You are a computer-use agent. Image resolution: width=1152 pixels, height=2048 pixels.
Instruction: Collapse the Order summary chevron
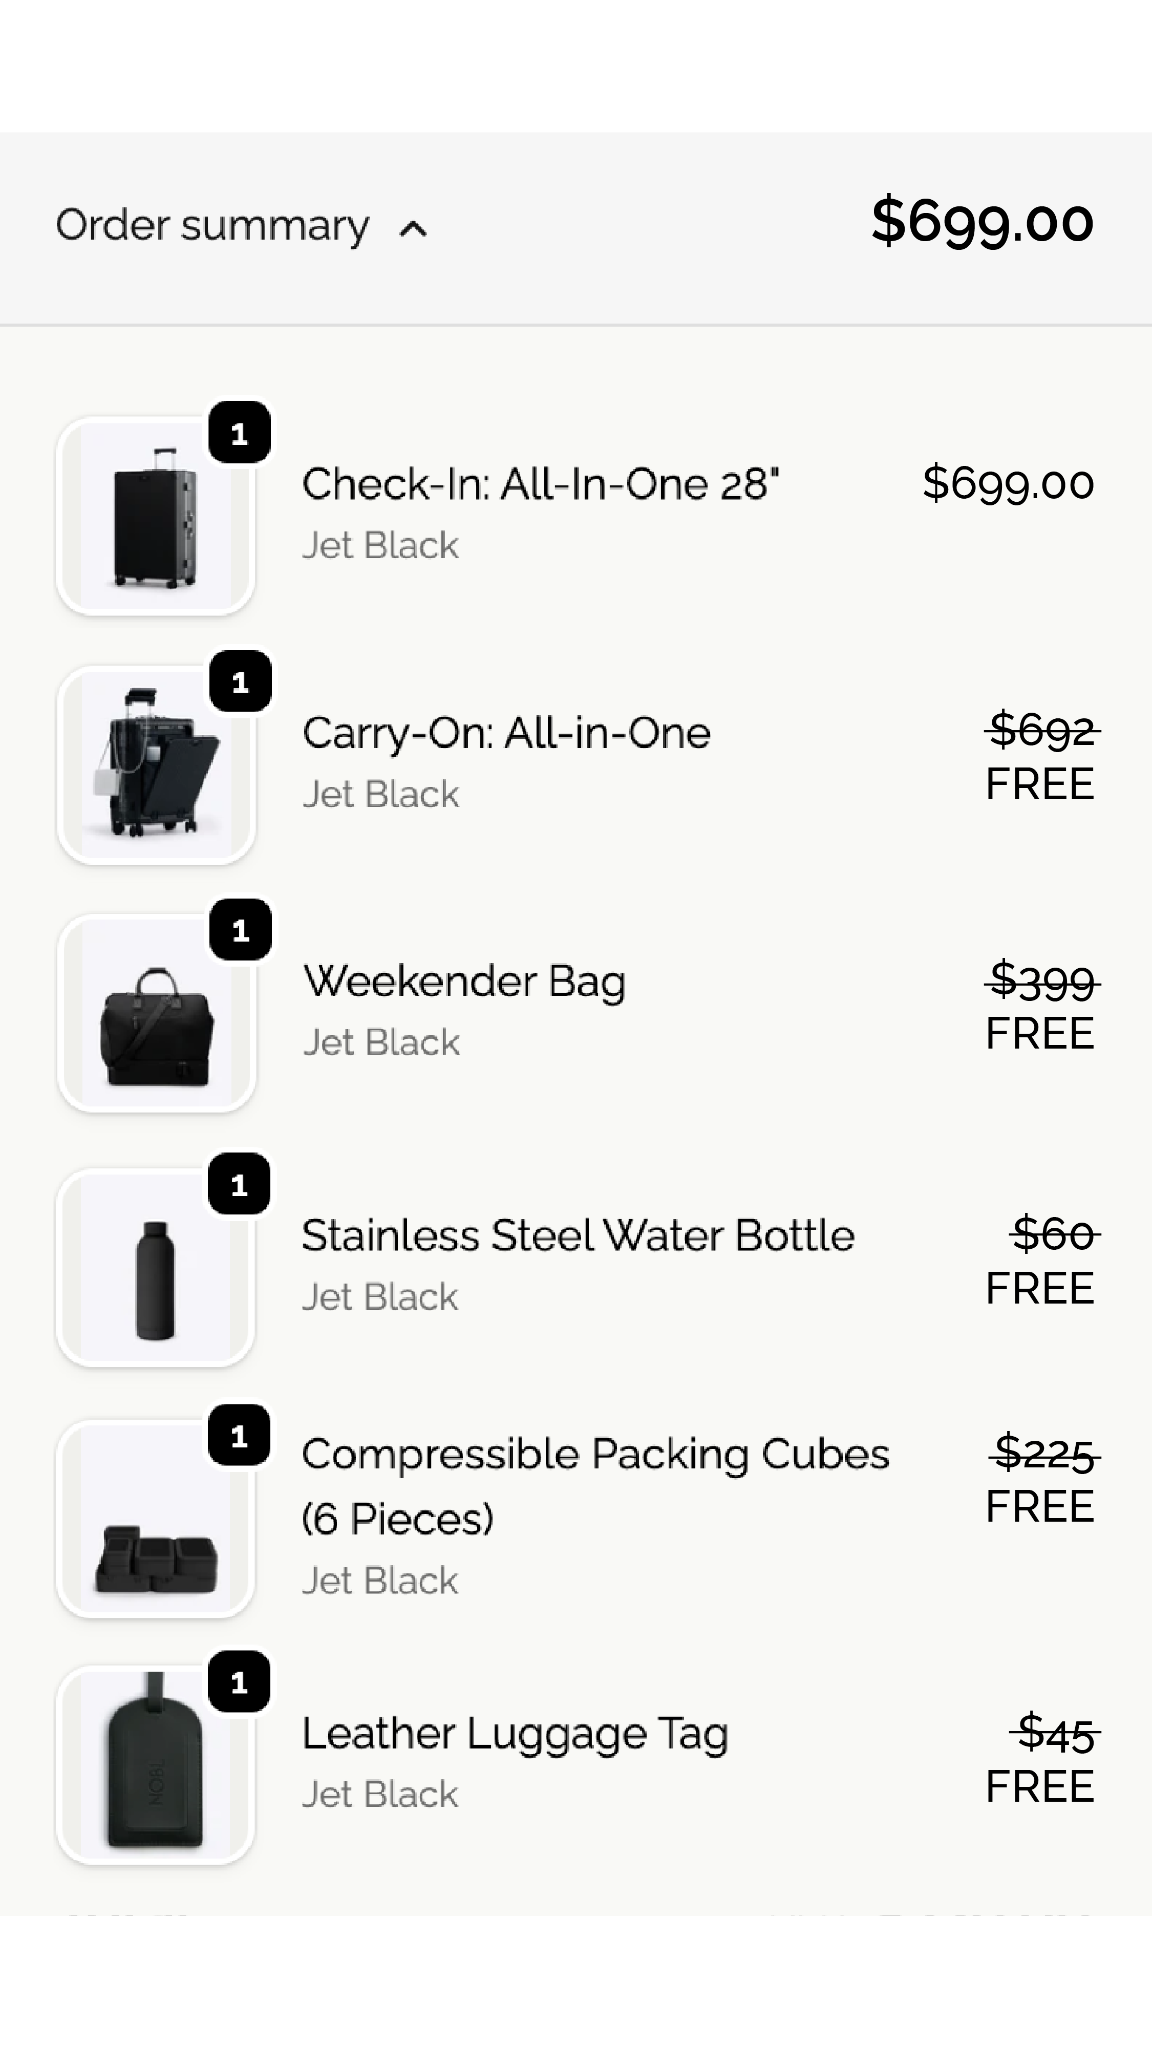[x=413, y=230]
